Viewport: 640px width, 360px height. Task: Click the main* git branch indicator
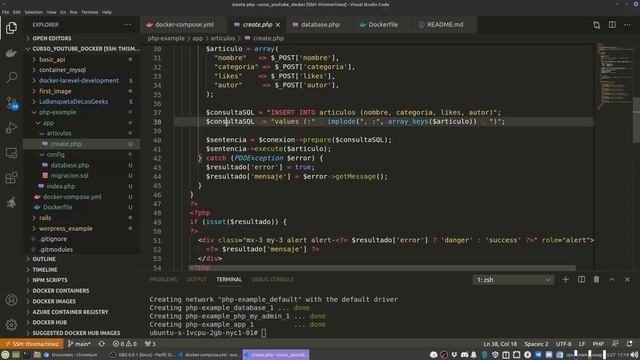[x=79, y=344]
